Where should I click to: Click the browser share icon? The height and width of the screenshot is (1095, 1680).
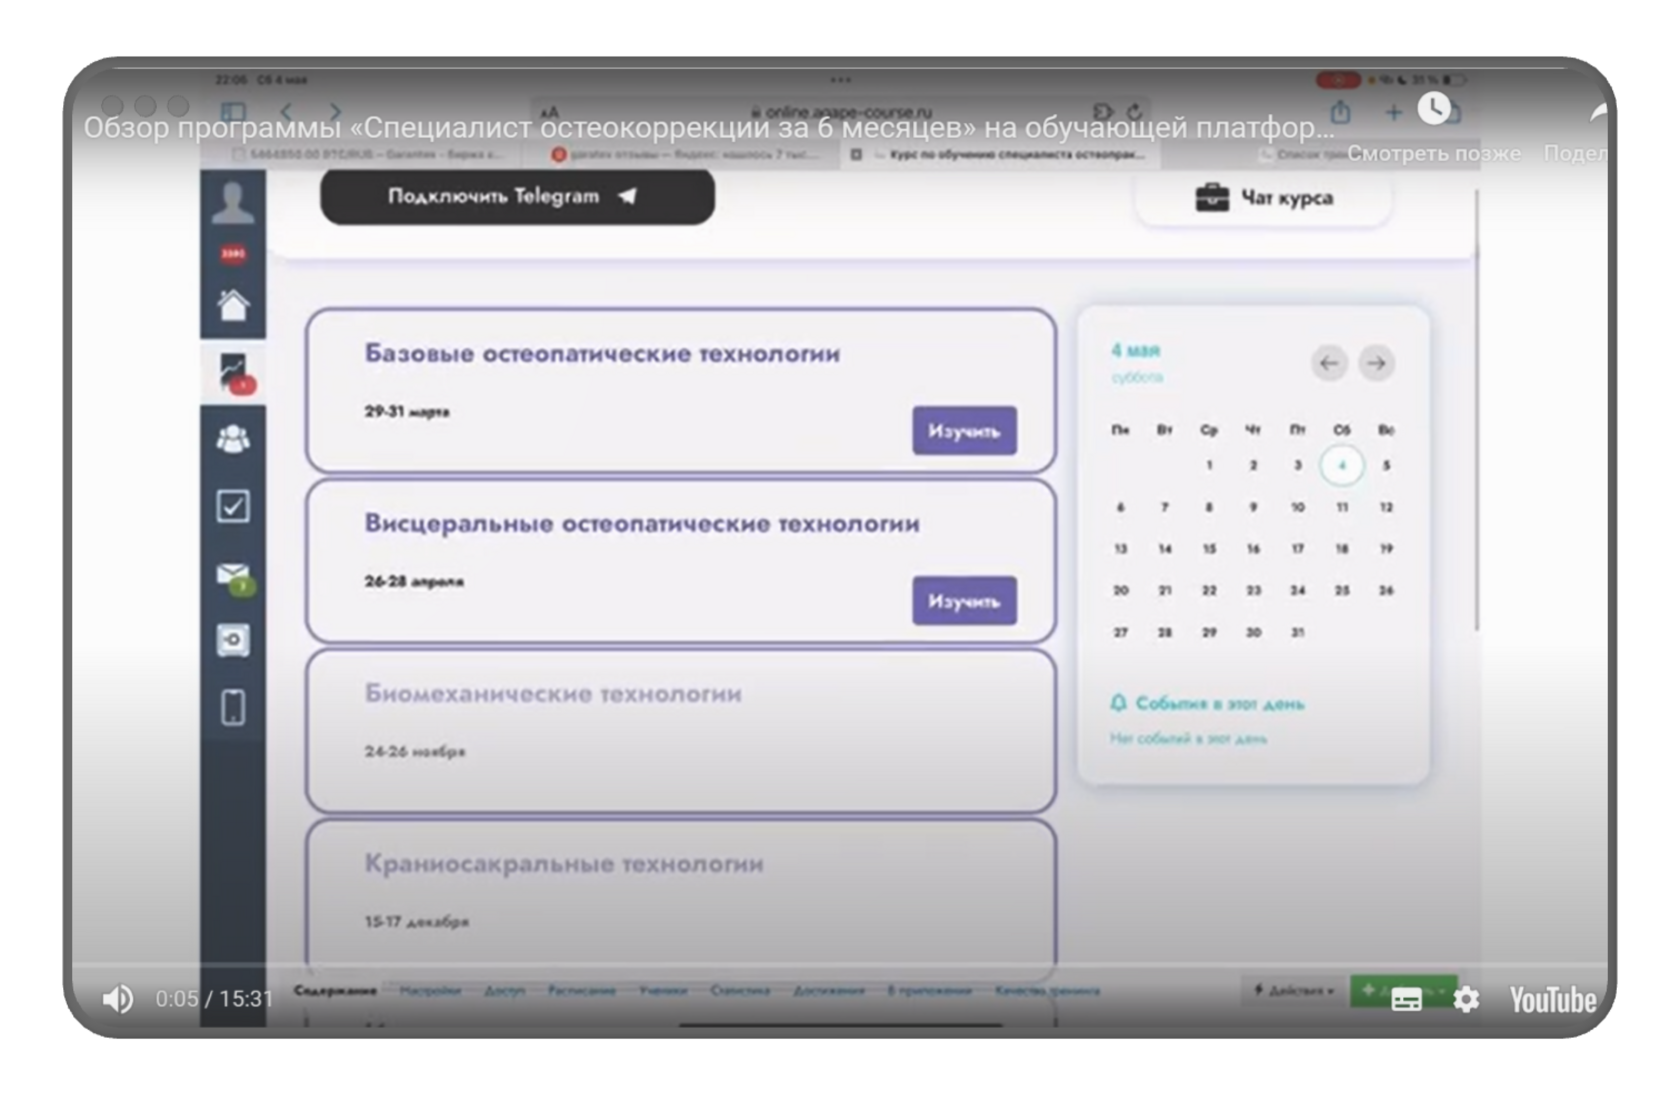click(1341, 111)
